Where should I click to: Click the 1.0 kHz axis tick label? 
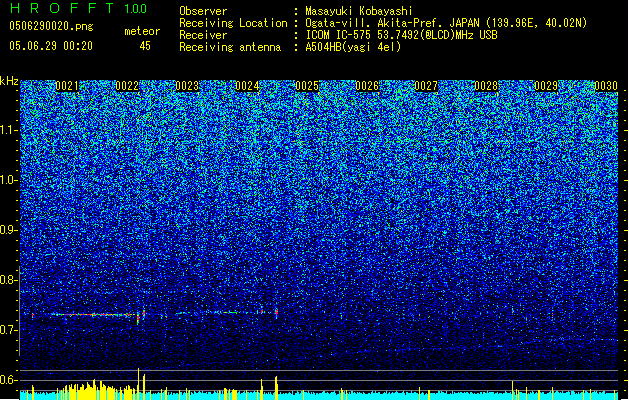pyautogui.click(x=9, y=180)
